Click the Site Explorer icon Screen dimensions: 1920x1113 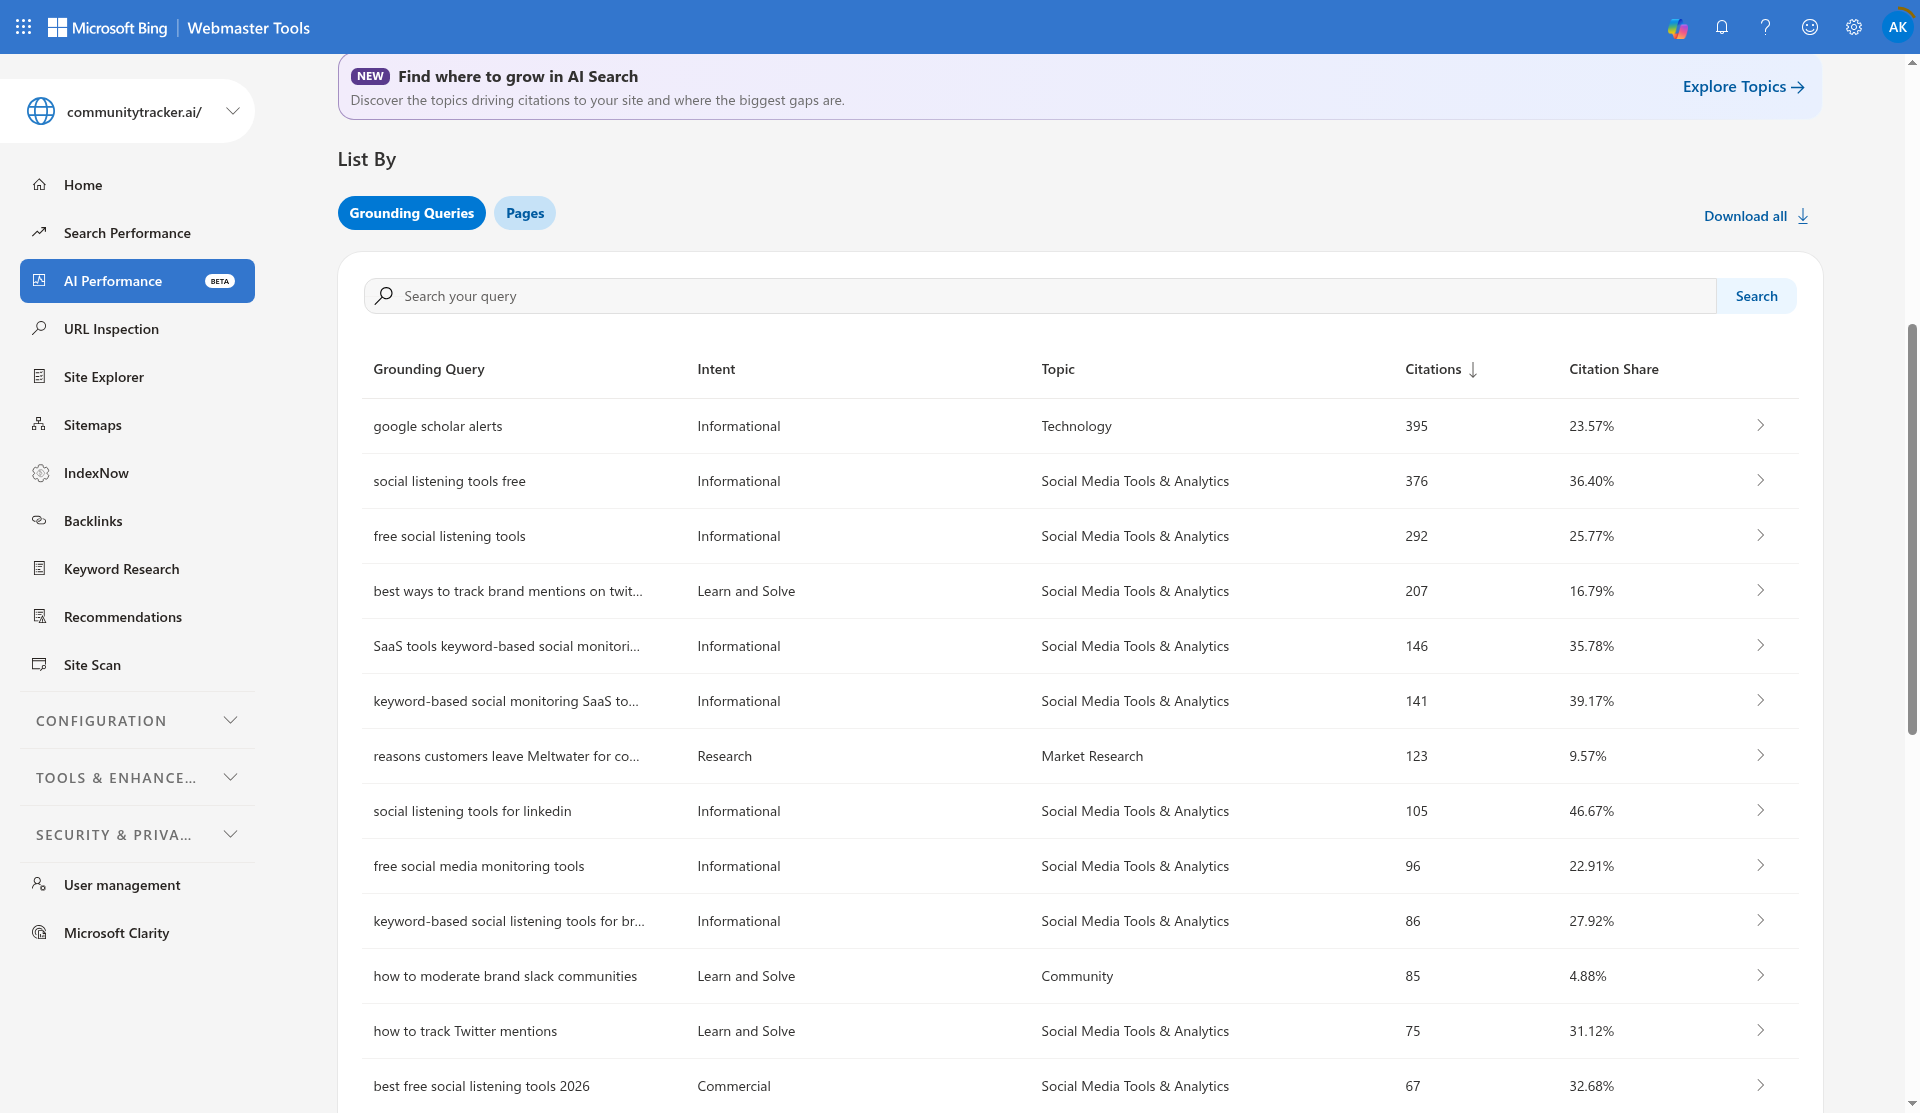(39, 376)
